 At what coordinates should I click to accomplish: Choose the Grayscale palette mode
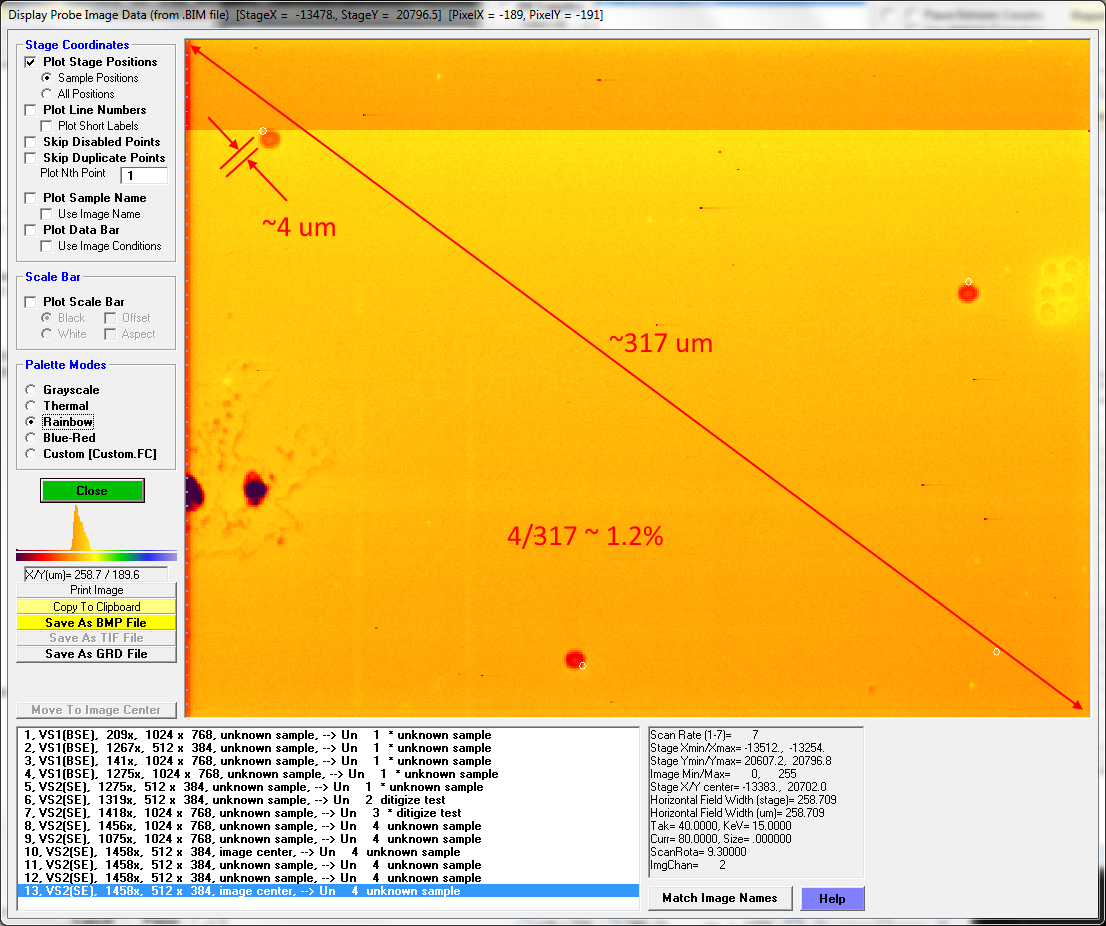click(x=32, y=390)
